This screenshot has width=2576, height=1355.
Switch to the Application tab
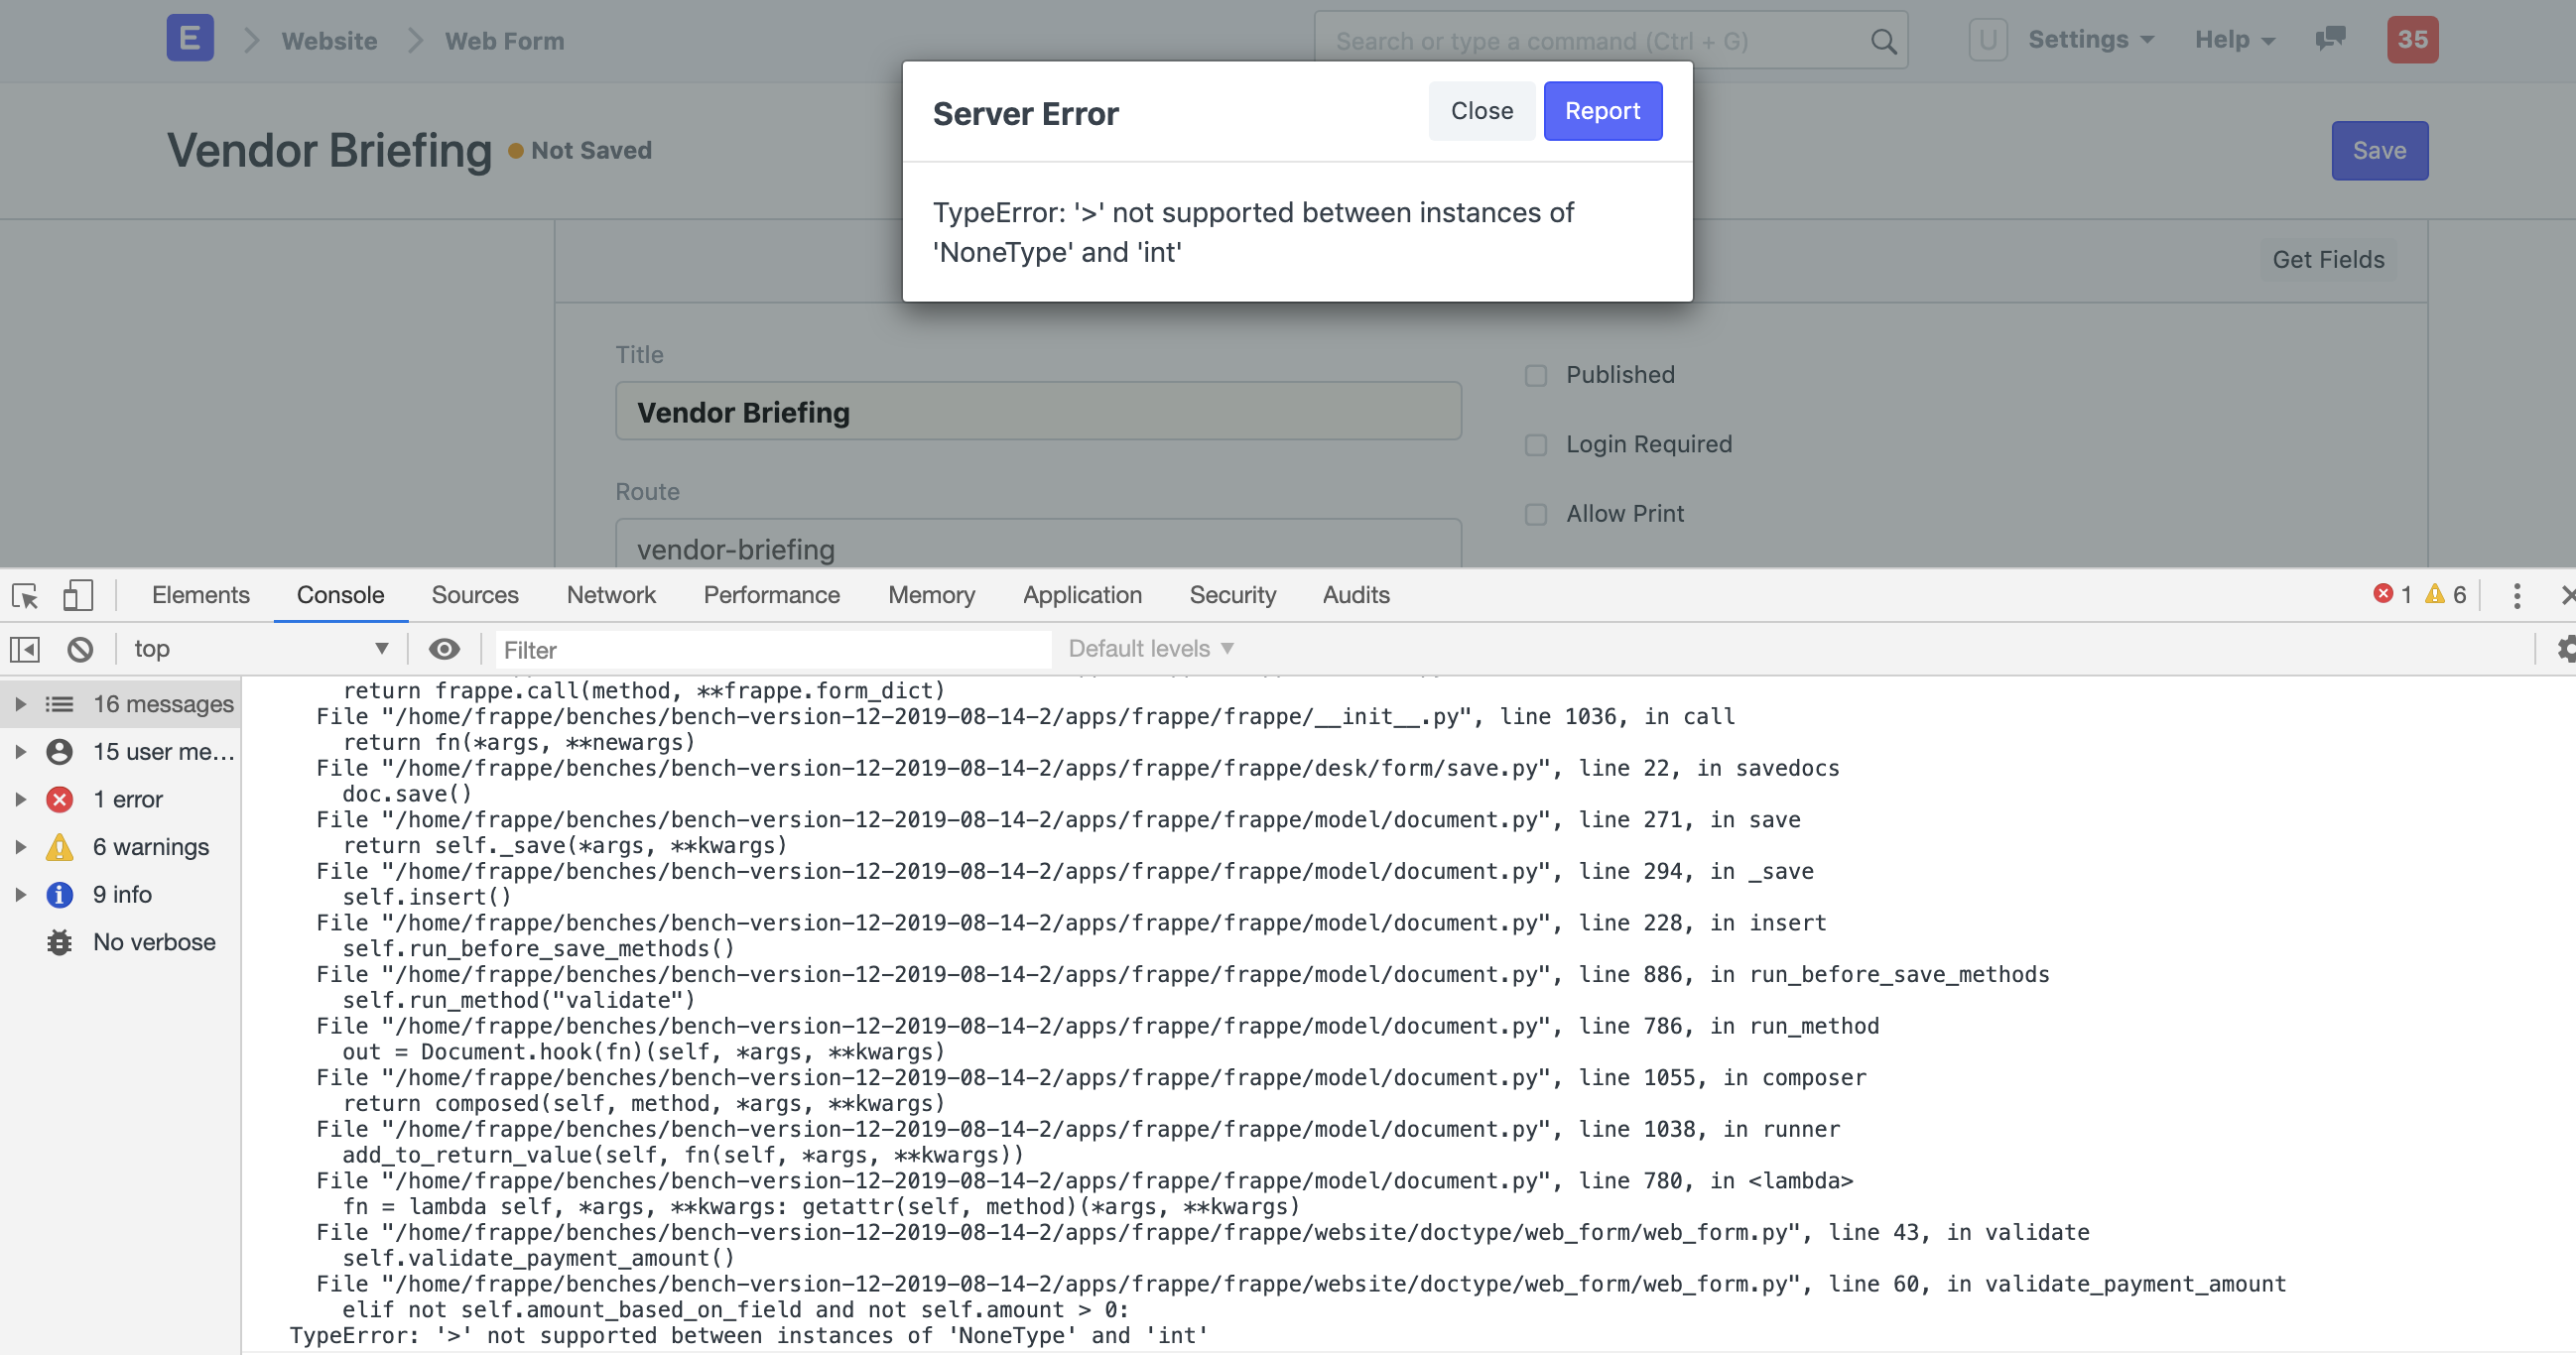pos(1082,595)
